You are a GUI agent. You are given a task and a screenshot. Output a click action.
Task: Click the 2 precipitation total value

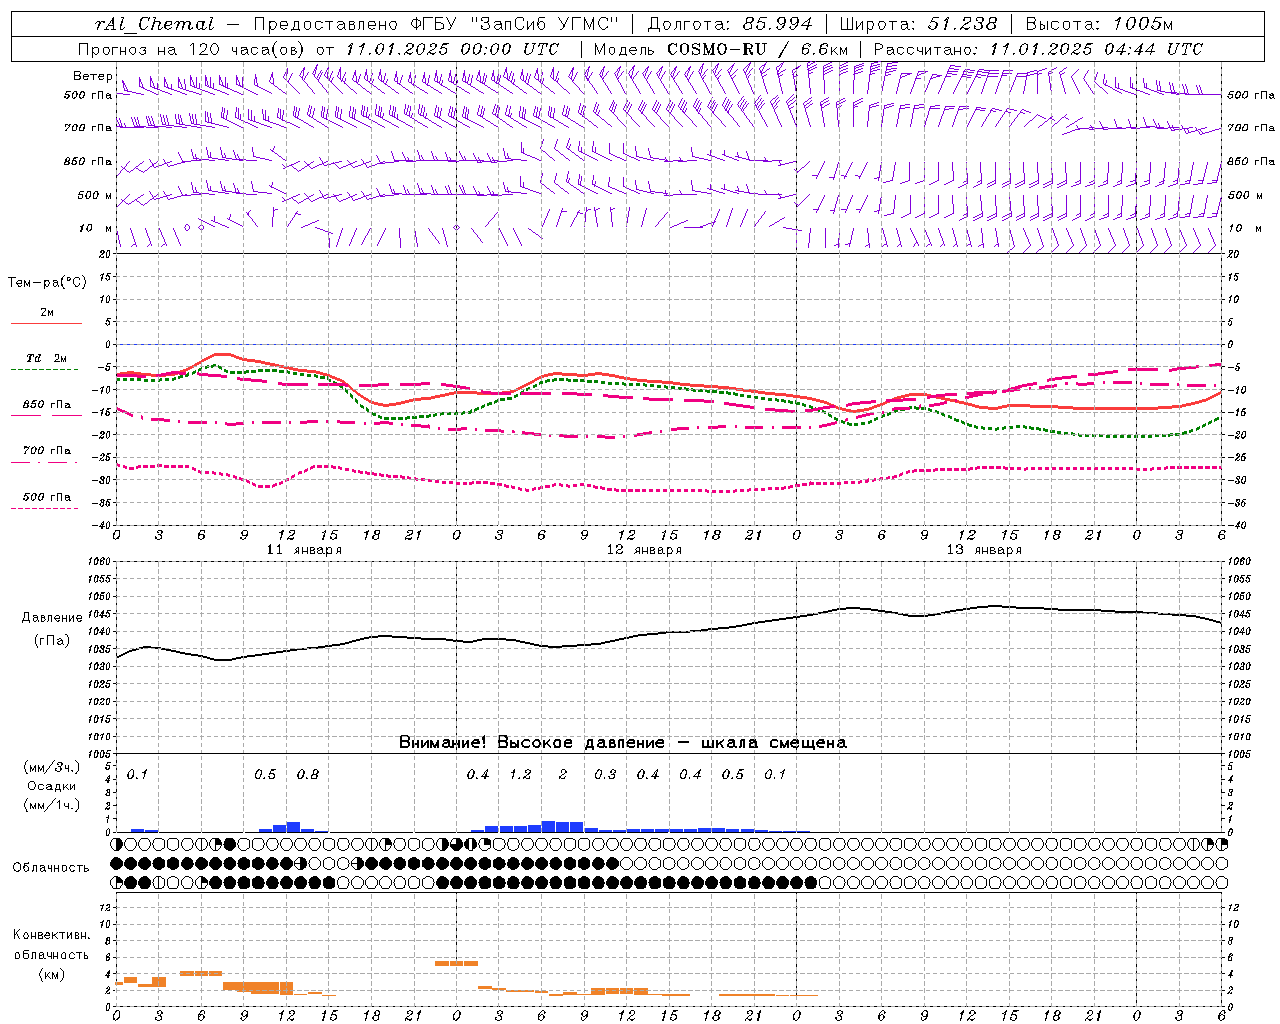tap(563, 774)
